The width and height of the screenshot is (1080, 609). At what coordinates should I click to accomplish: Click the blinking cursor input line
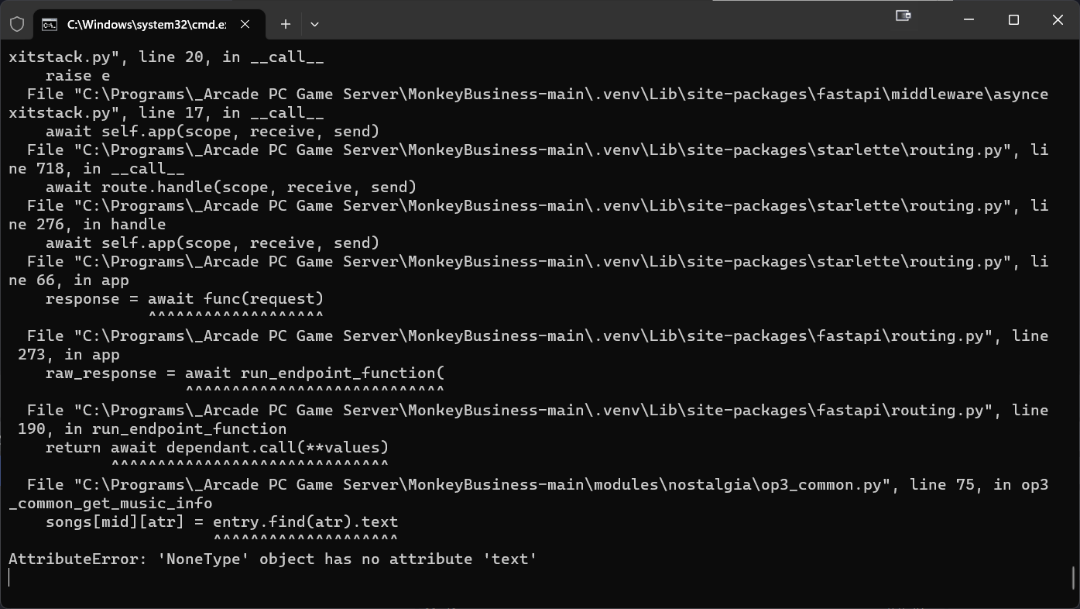[x=10, y=578]
